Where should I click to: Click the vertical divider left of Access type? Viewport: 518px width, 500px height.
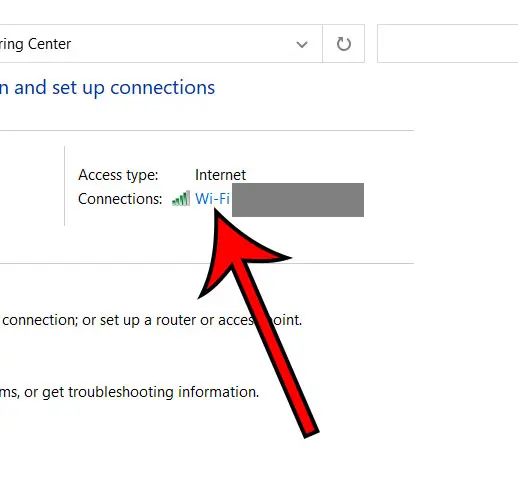pyautogui.click(x=64, y=186)
